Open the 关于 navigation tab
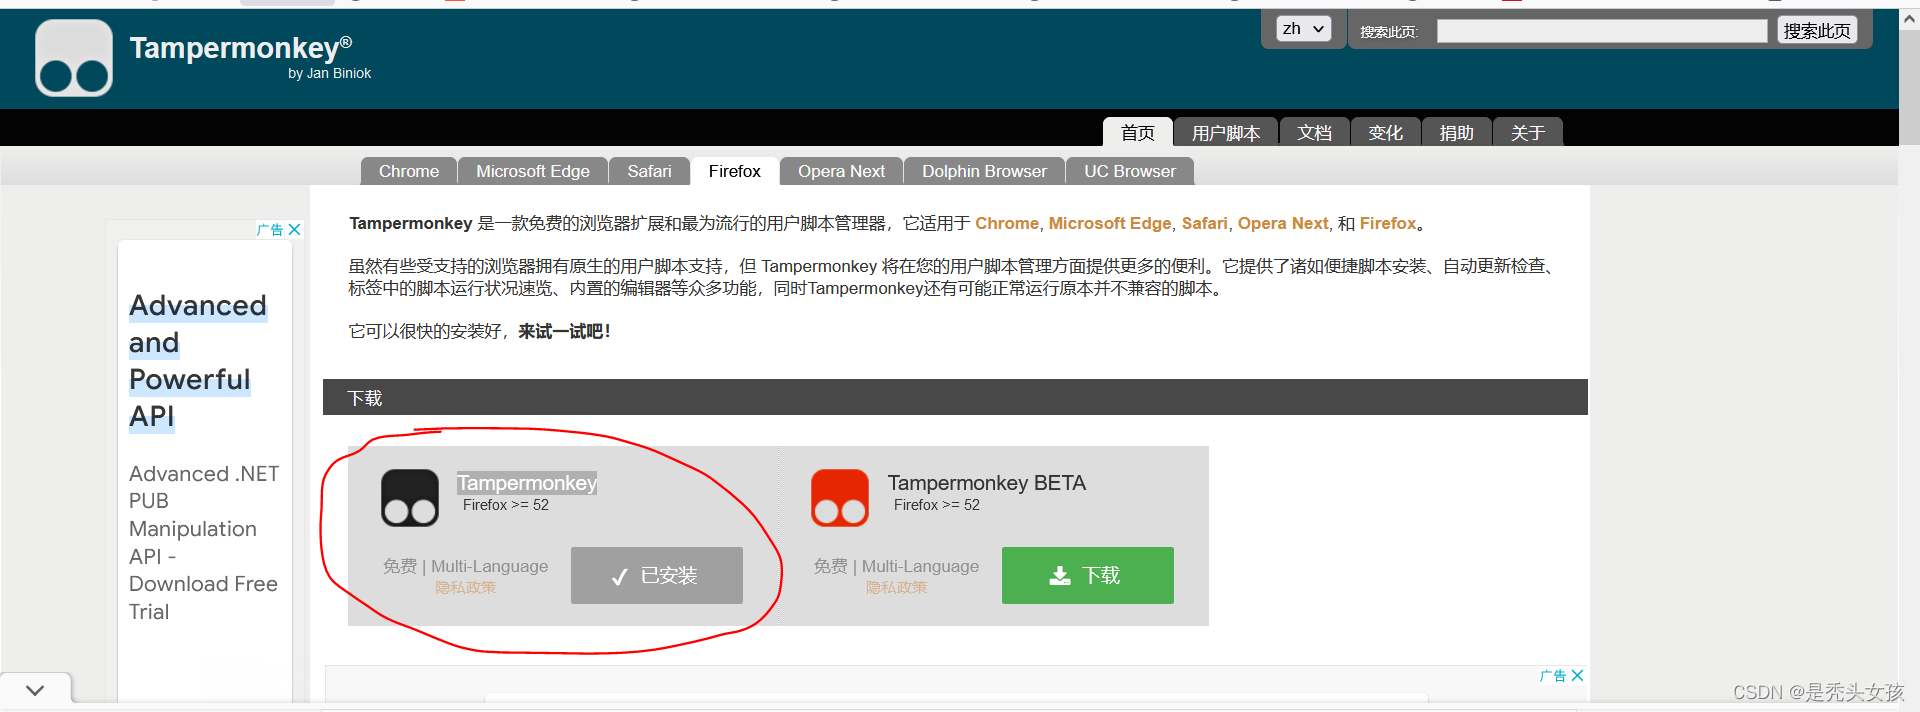Viewport: 1920px width, 712px height. coord(1528,132)
